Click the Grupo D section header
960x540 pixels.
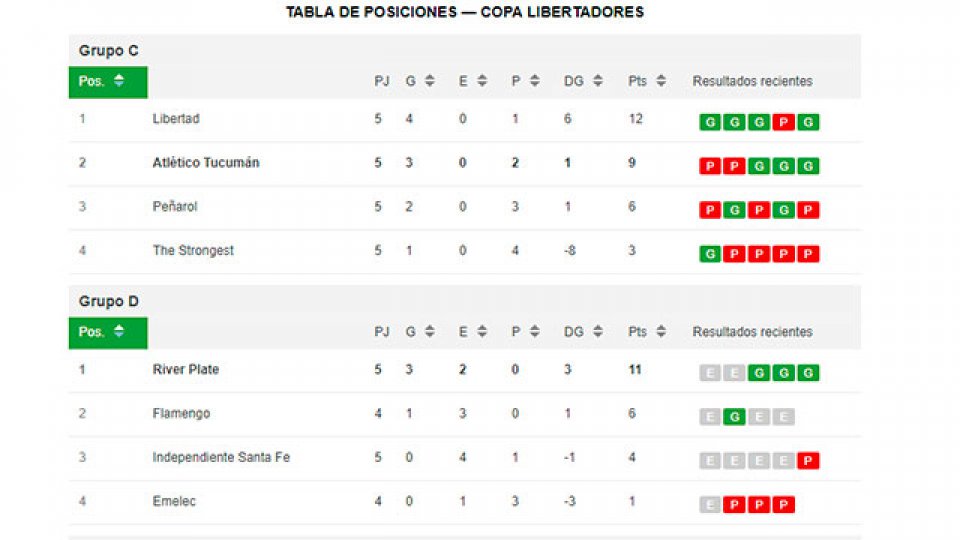[x=102, y=301]
